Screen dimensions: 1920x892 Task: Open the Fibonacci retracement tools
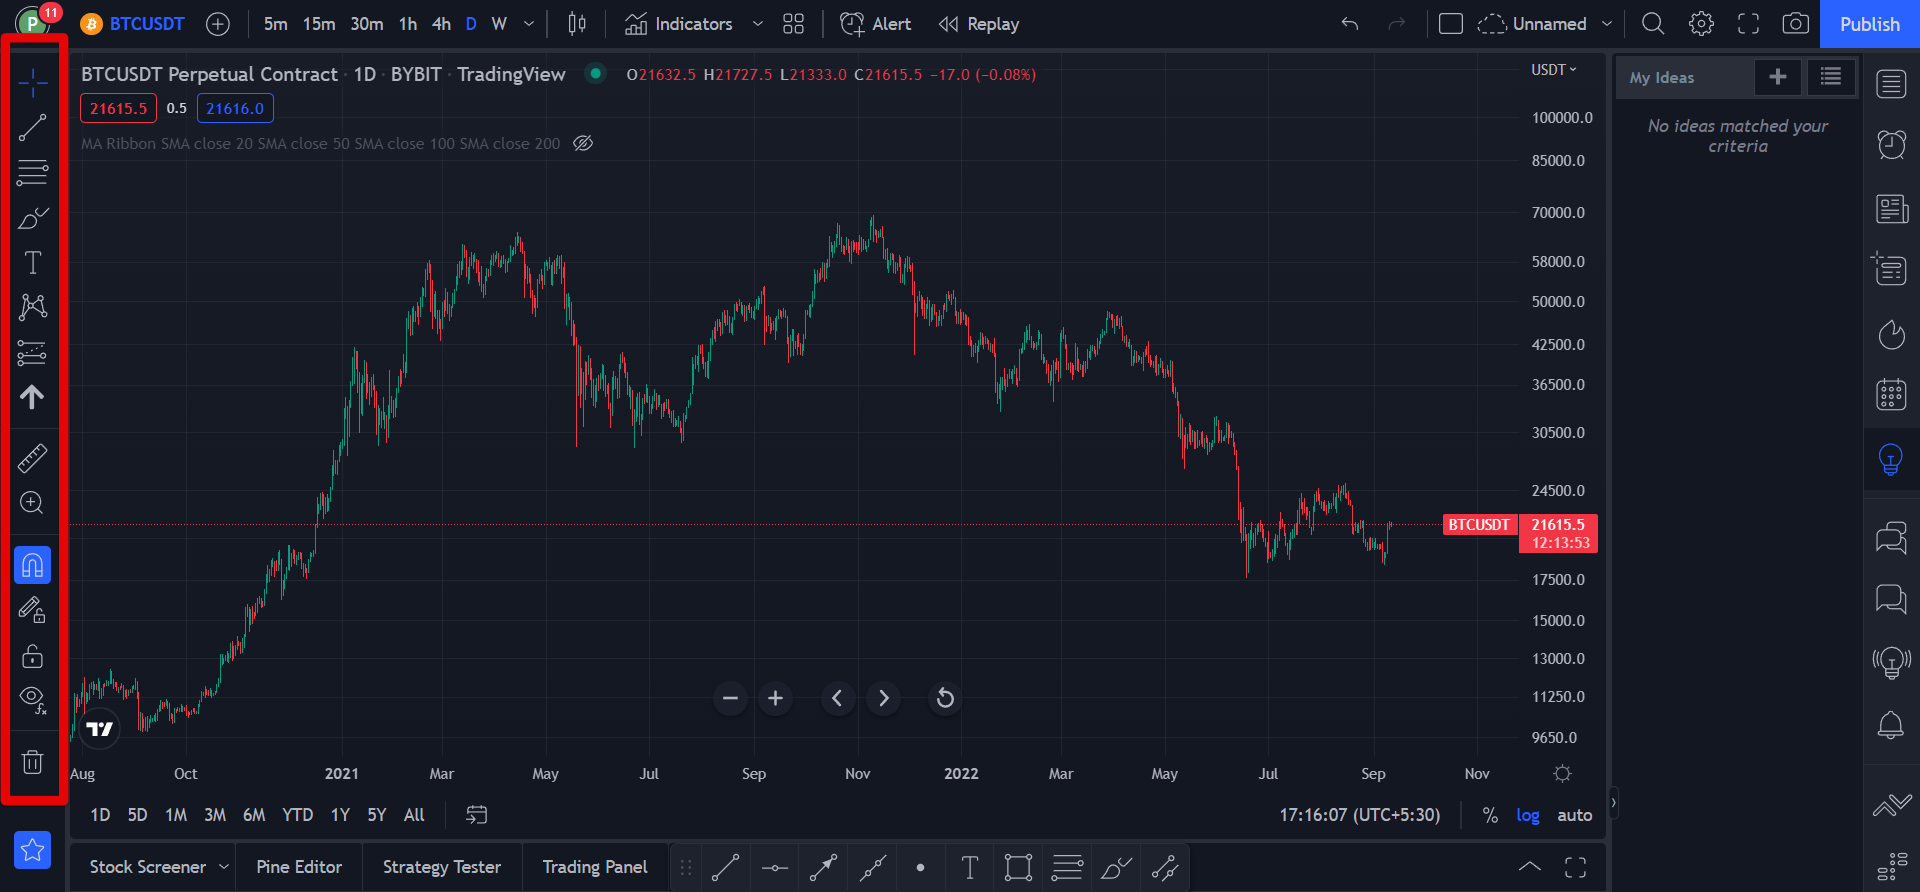click(32, 173)
